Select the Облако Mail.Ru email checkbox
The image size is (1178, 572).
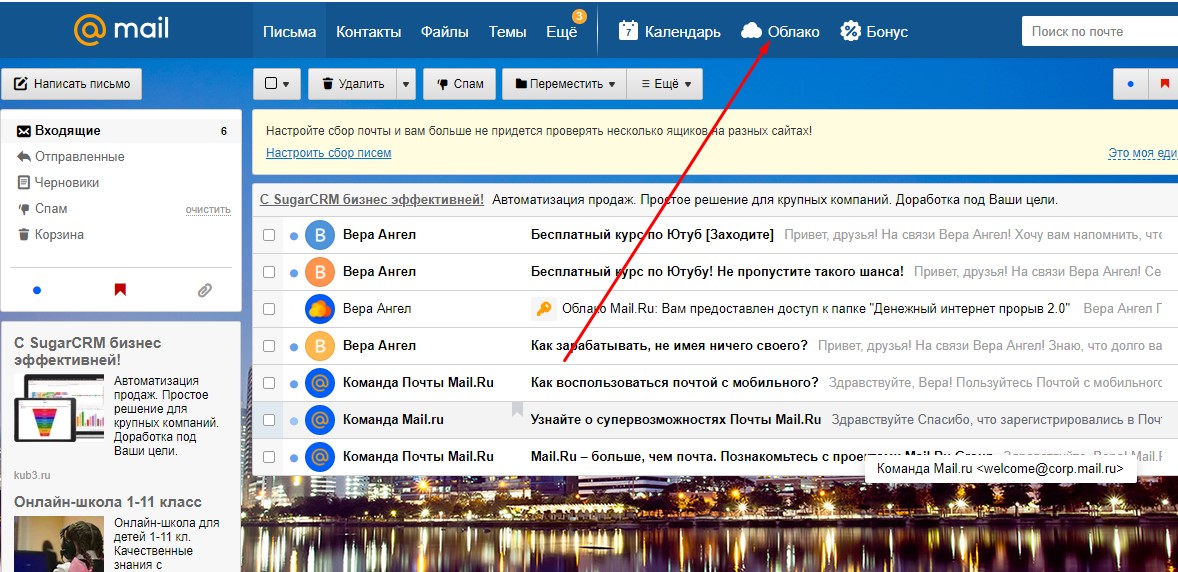click(269, 309)
